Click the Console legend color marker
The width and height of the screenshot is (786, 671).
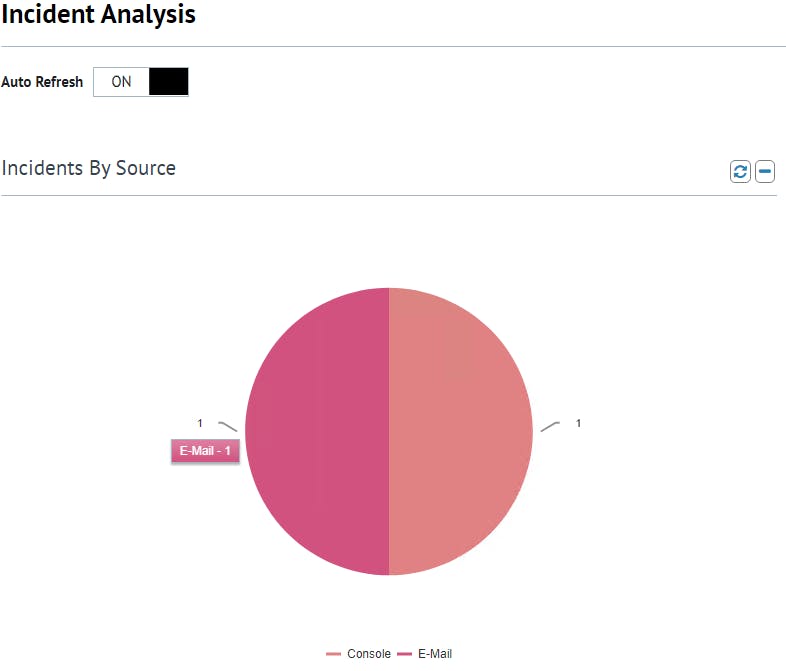coord(333,654)
